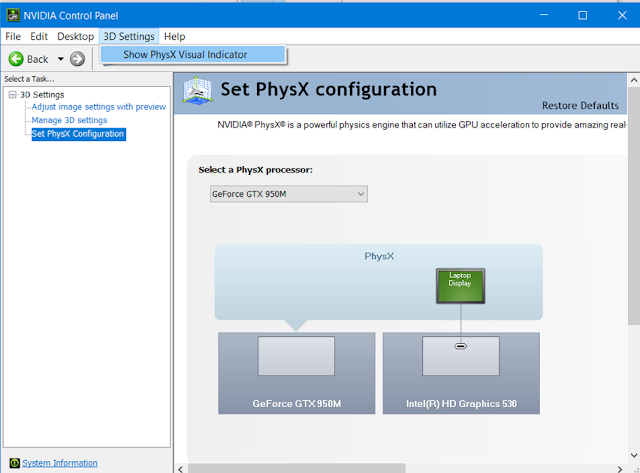This screenshot has width=640, height=473.
Task: Click the NVIDIA Control Panel title icon
Action: coord(13,16)
